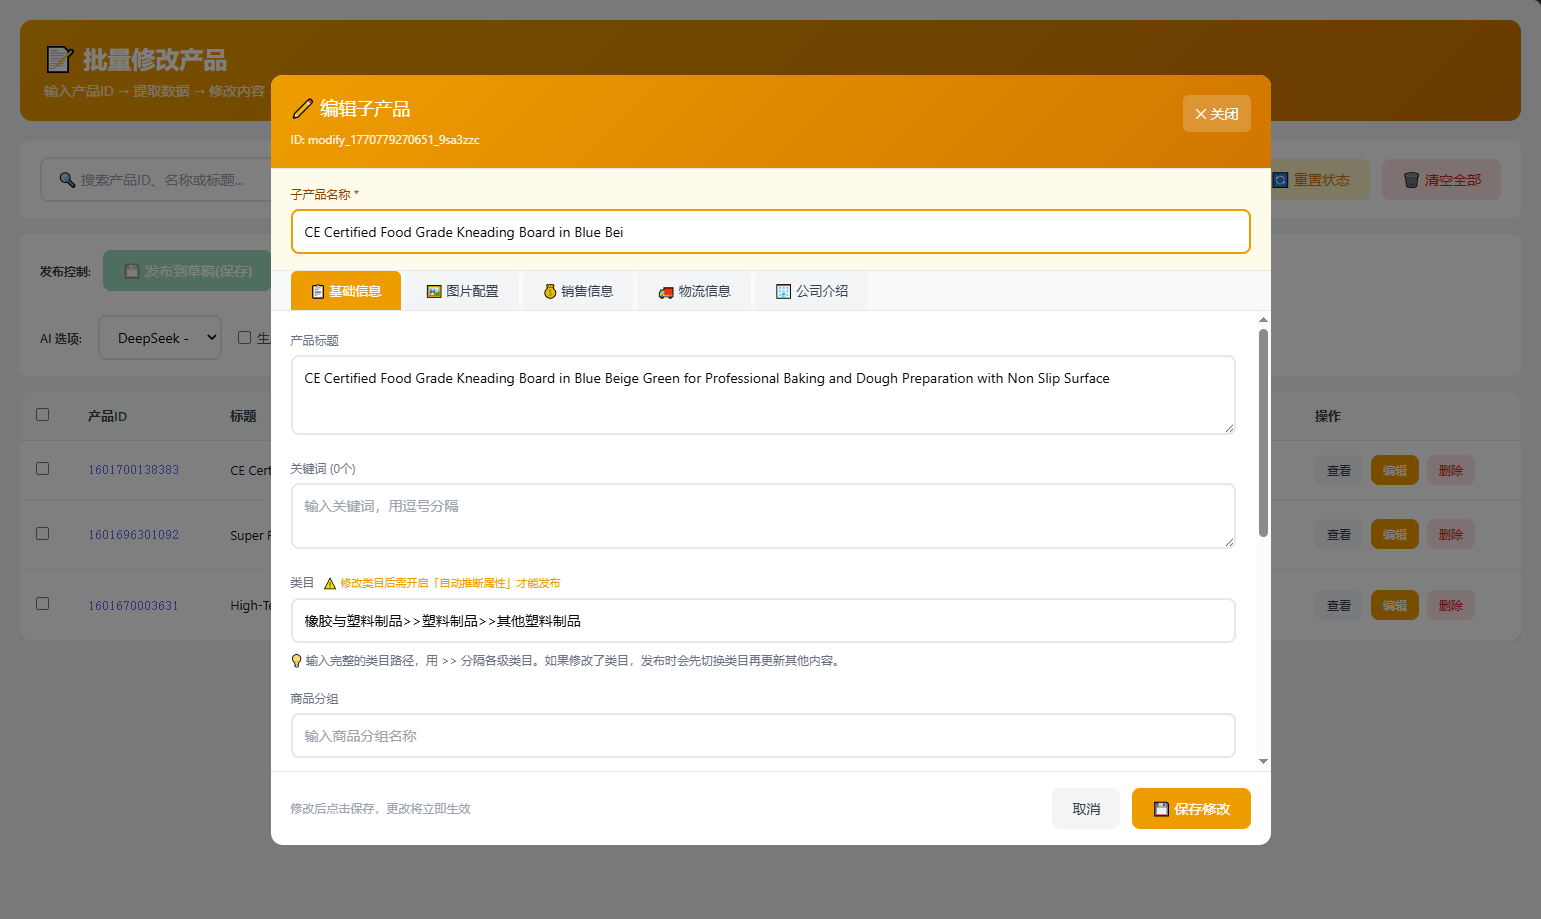
Task: Open the 物流信息 tab
Action: 694,291
